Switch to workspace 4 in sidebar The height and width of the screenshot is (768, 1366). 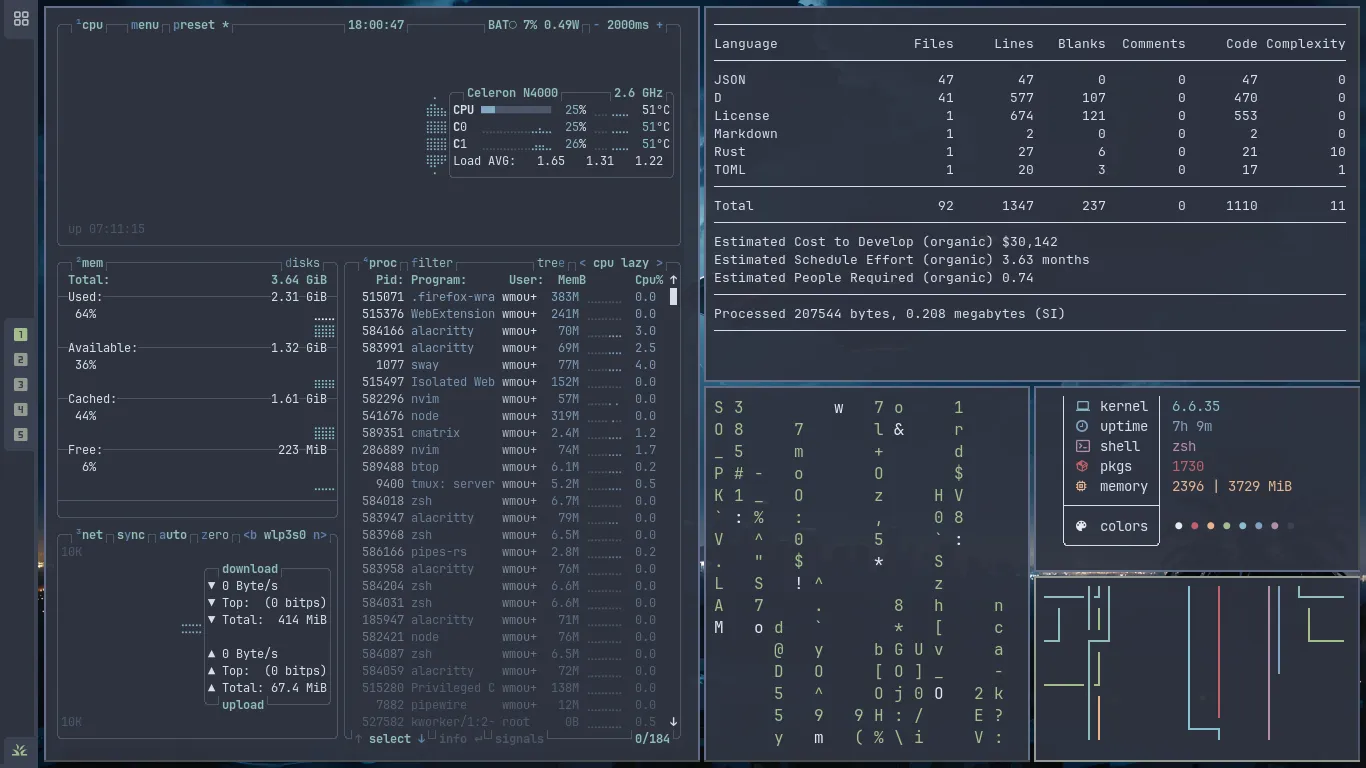tap(20, 409)
